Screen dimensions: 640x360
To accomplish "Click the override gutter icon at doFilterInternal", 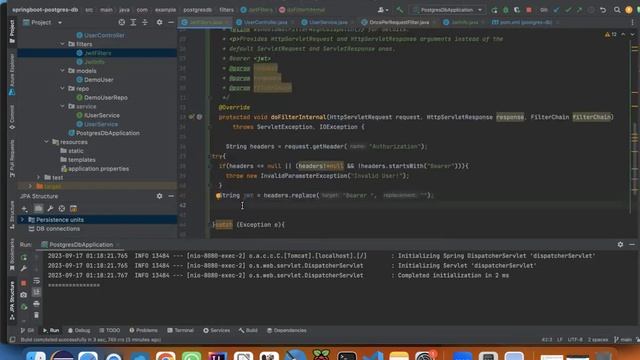I will [191, 117].
